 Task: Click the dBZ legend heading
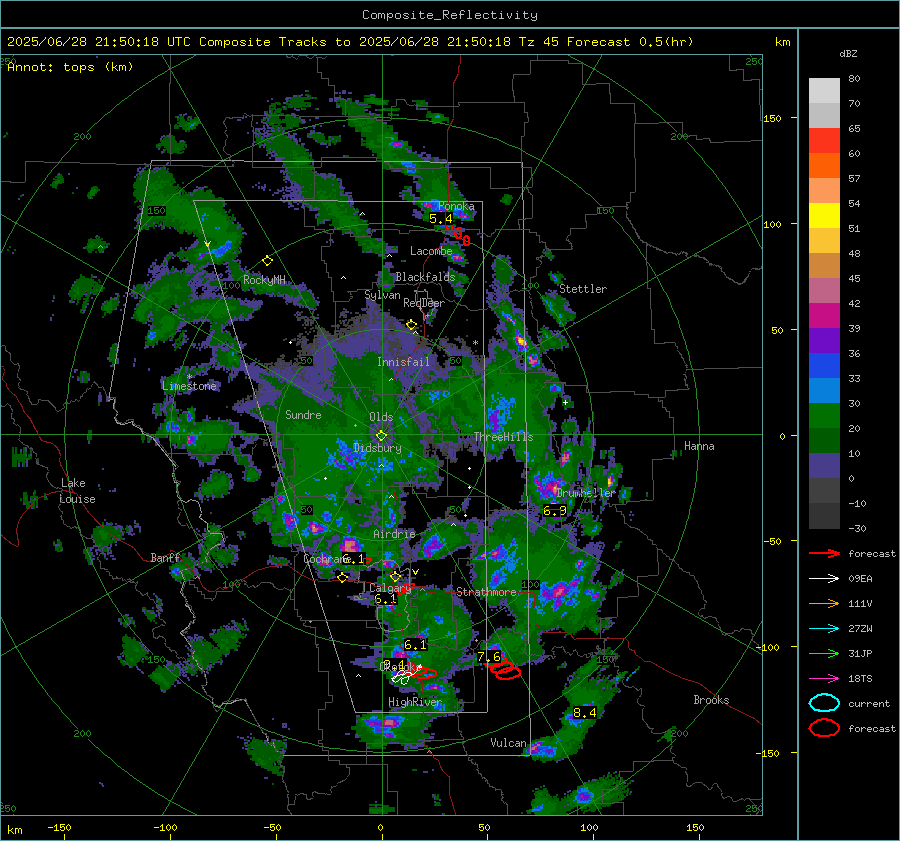coord(848,54)
